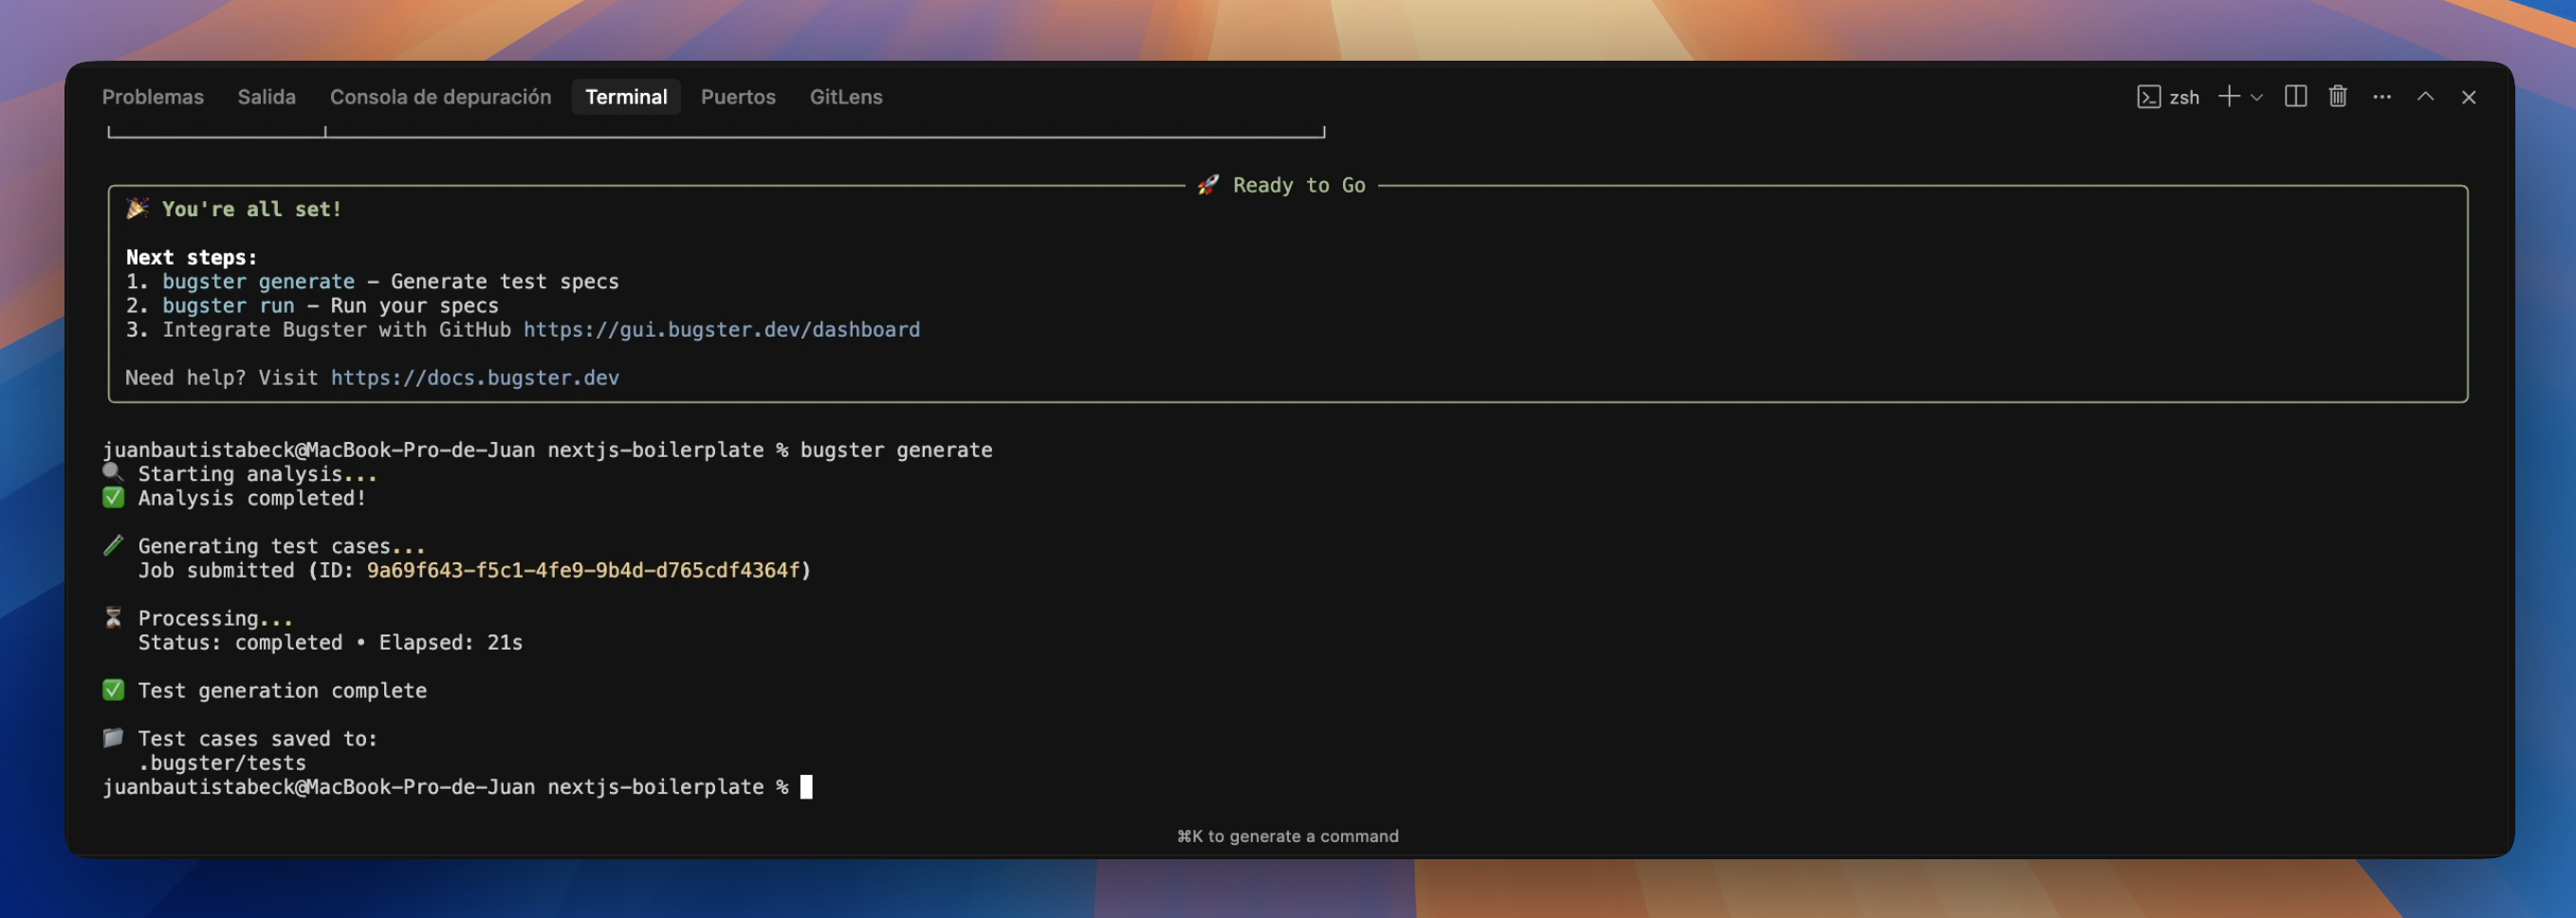Click the active Terminal tab
The image size is (2576, 918).
626,97
